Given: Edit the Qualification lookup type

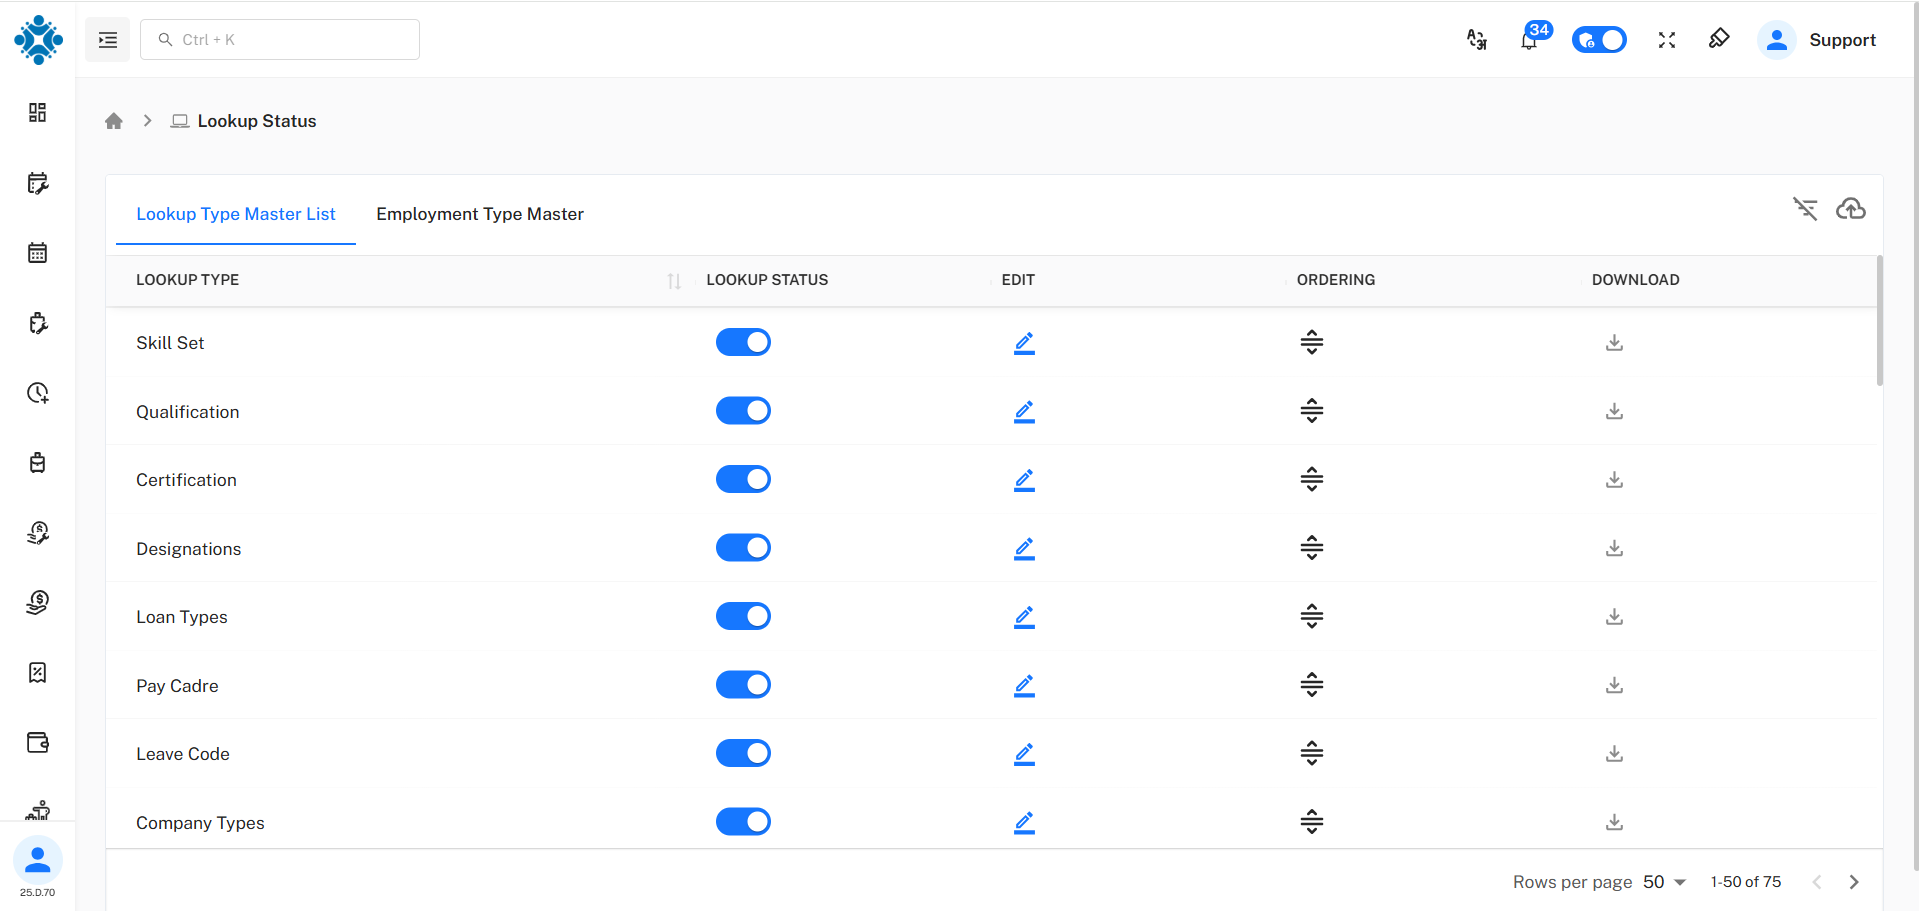Looking at the screenshot, I should (1023, 411).
